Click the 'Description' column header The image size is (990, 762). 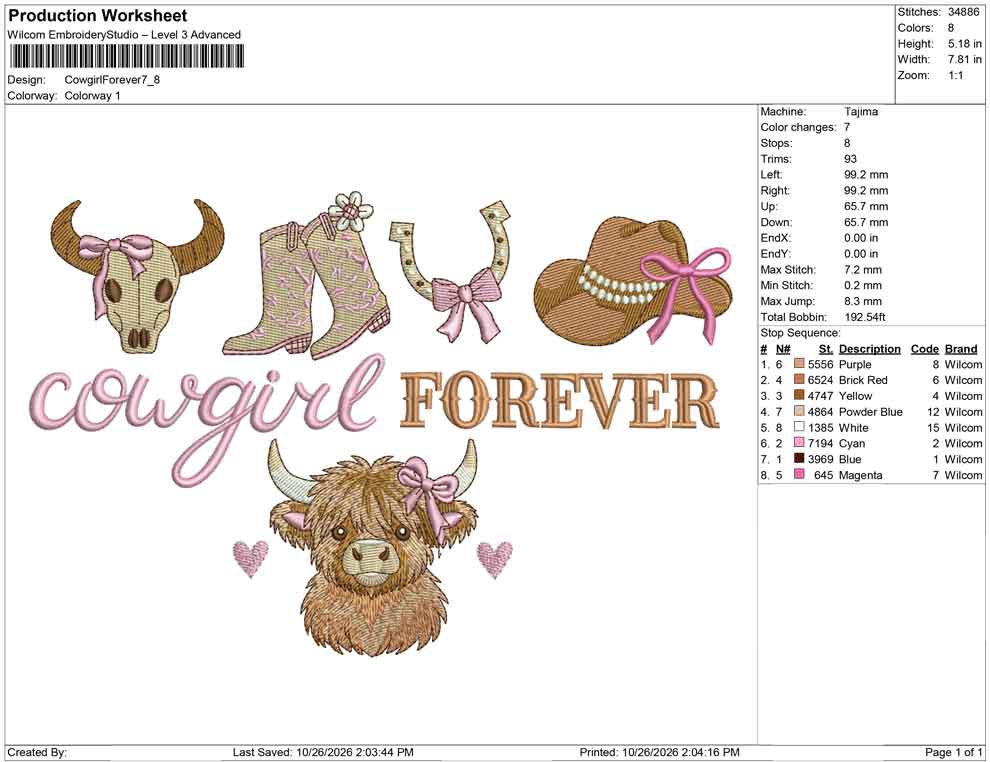coord(869,348)
